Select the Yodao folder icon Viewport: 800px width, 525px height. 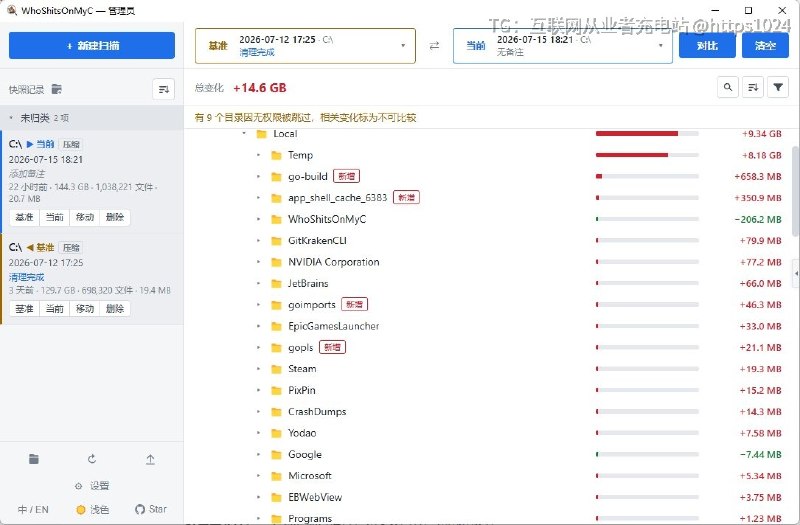point(276,433)
